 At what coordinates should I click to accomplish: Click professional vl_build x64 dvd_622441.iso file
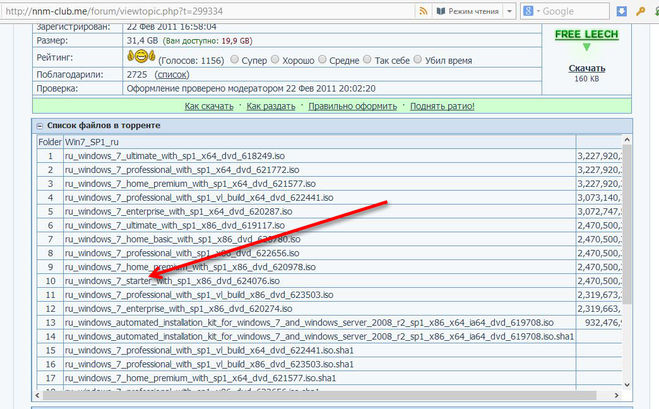199,198
